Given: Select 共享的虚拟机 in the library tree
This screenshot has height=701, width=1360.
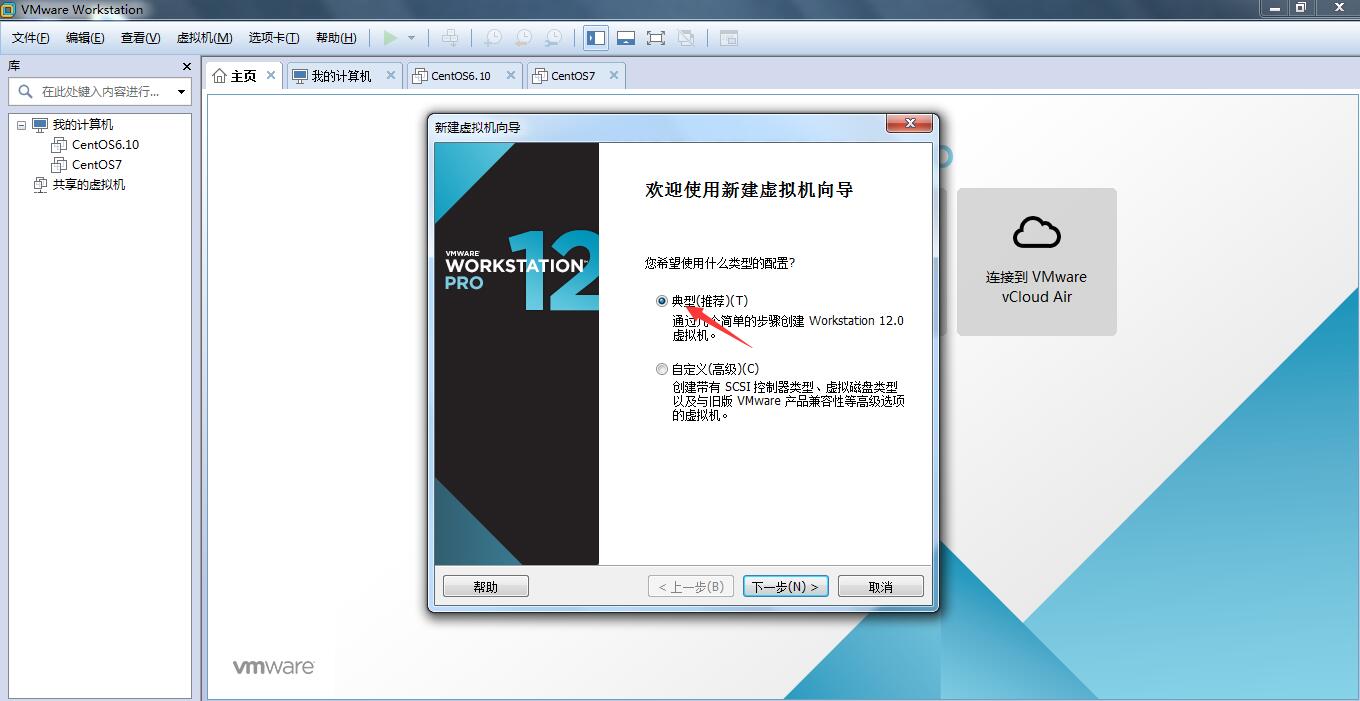Looking at the screenshot, I should pos(89,185).
